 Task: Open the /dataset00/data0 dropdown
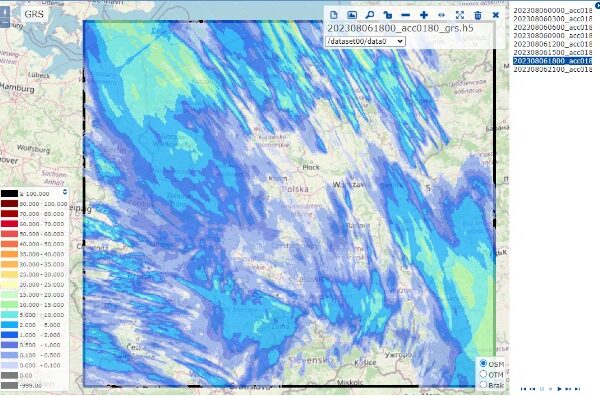coord(365,41)
